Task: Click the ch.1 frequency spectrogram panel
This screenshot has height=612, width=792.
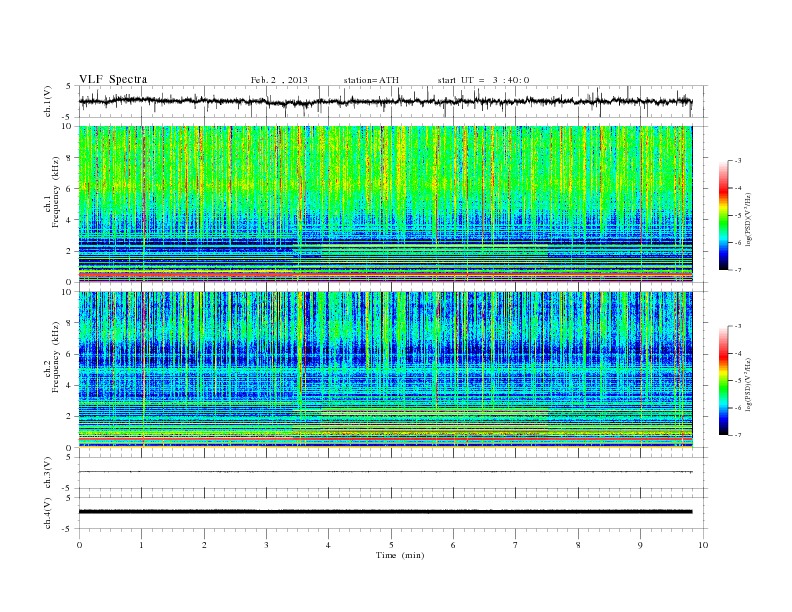Action: [x=385, y=204]
